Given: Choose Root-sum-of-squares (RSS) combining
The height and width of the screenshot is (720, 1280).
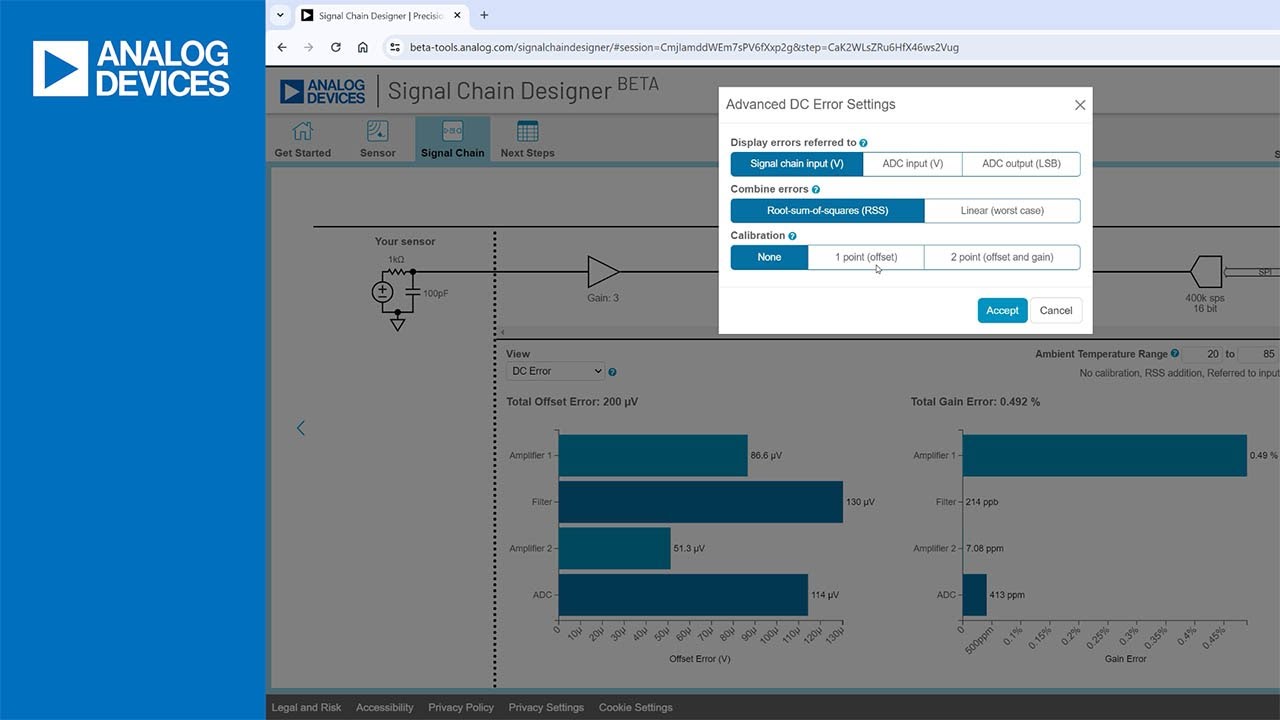Looking at the screenshot, I should pos(828,211).
